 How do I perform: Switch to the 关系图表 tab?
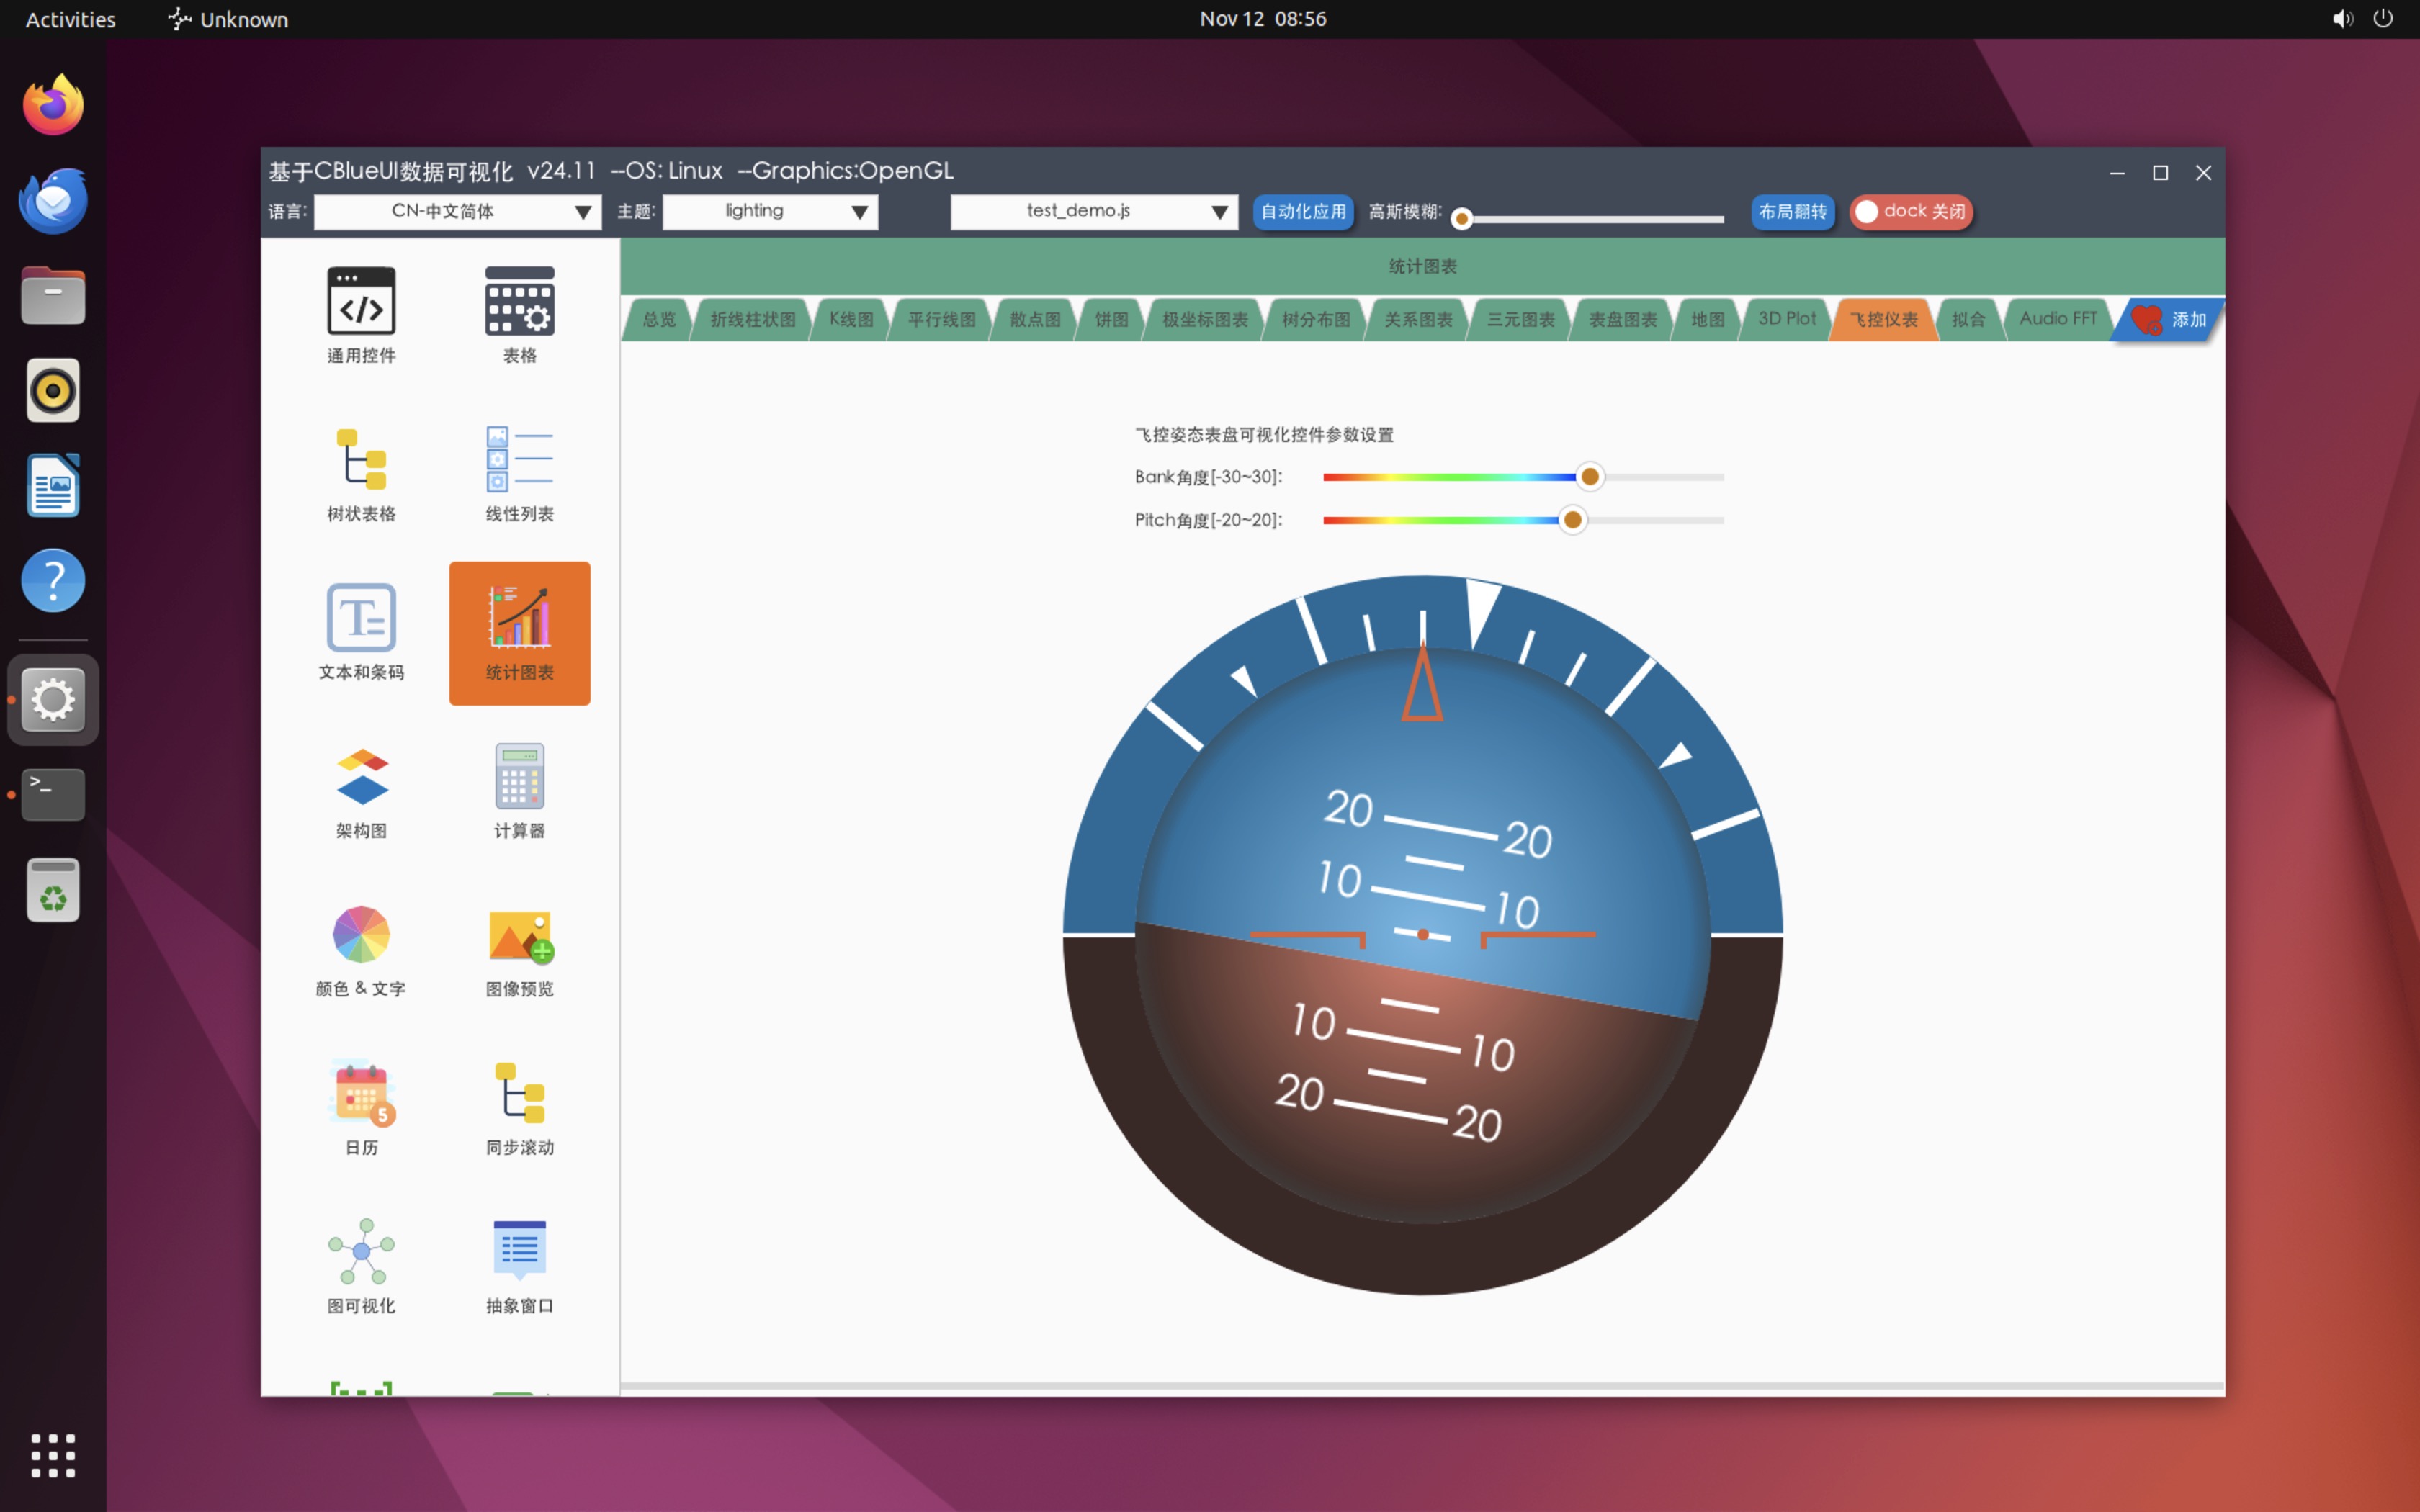[x=1418, y=319]
